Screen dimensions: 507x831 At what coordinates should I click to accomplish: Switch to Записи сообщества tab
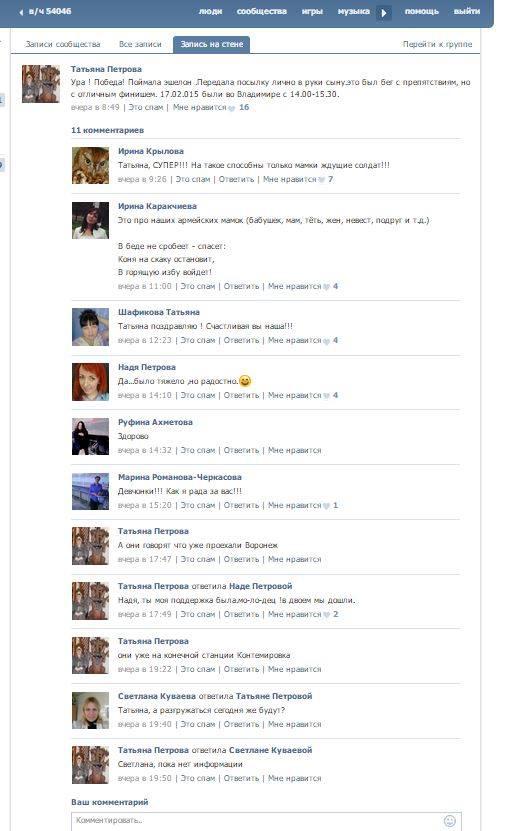point(63,44)
